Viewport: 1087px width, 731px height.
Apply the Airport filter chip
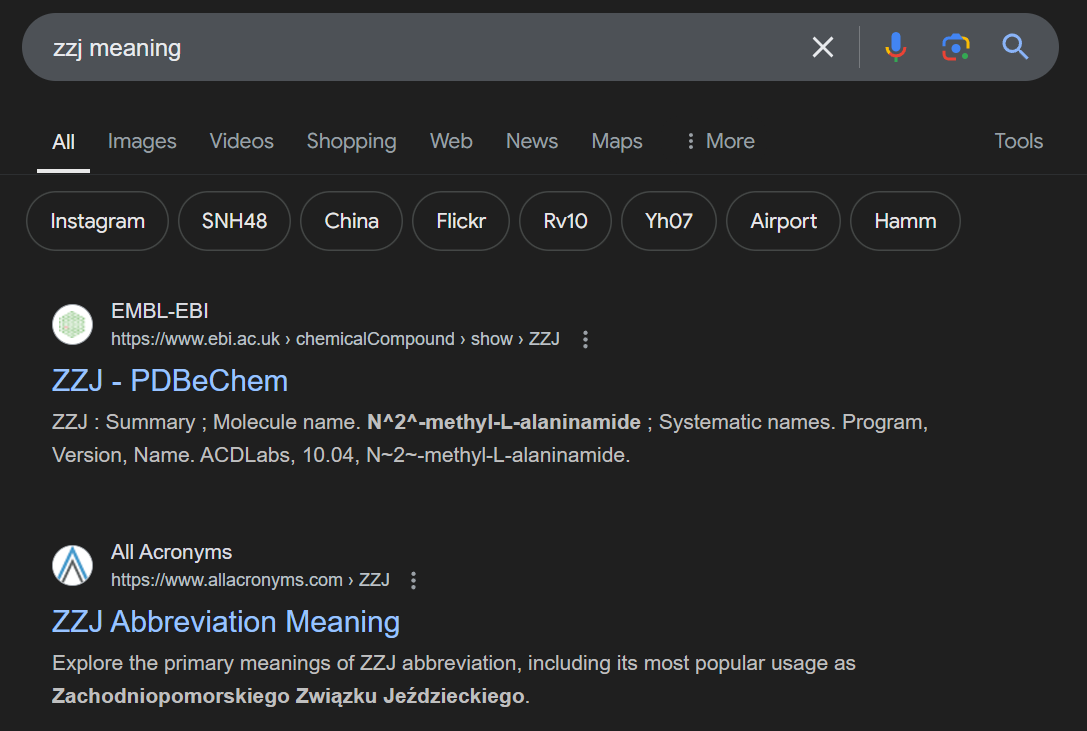pos(783,221)
